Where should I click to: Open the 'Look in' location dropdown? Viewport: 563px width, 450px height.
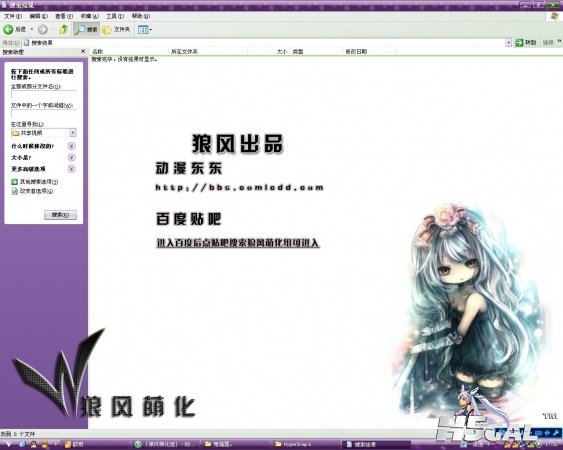pos(73,133)
